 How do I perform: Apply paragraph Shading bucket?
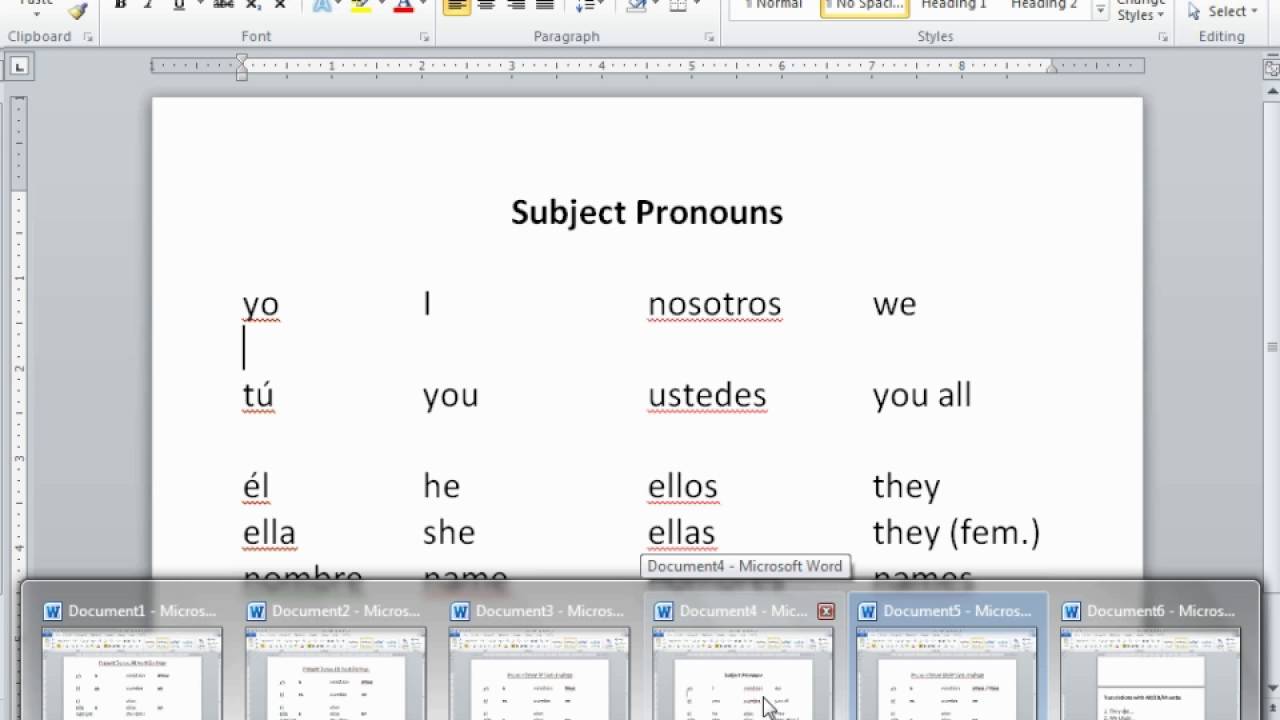point(636,5)
